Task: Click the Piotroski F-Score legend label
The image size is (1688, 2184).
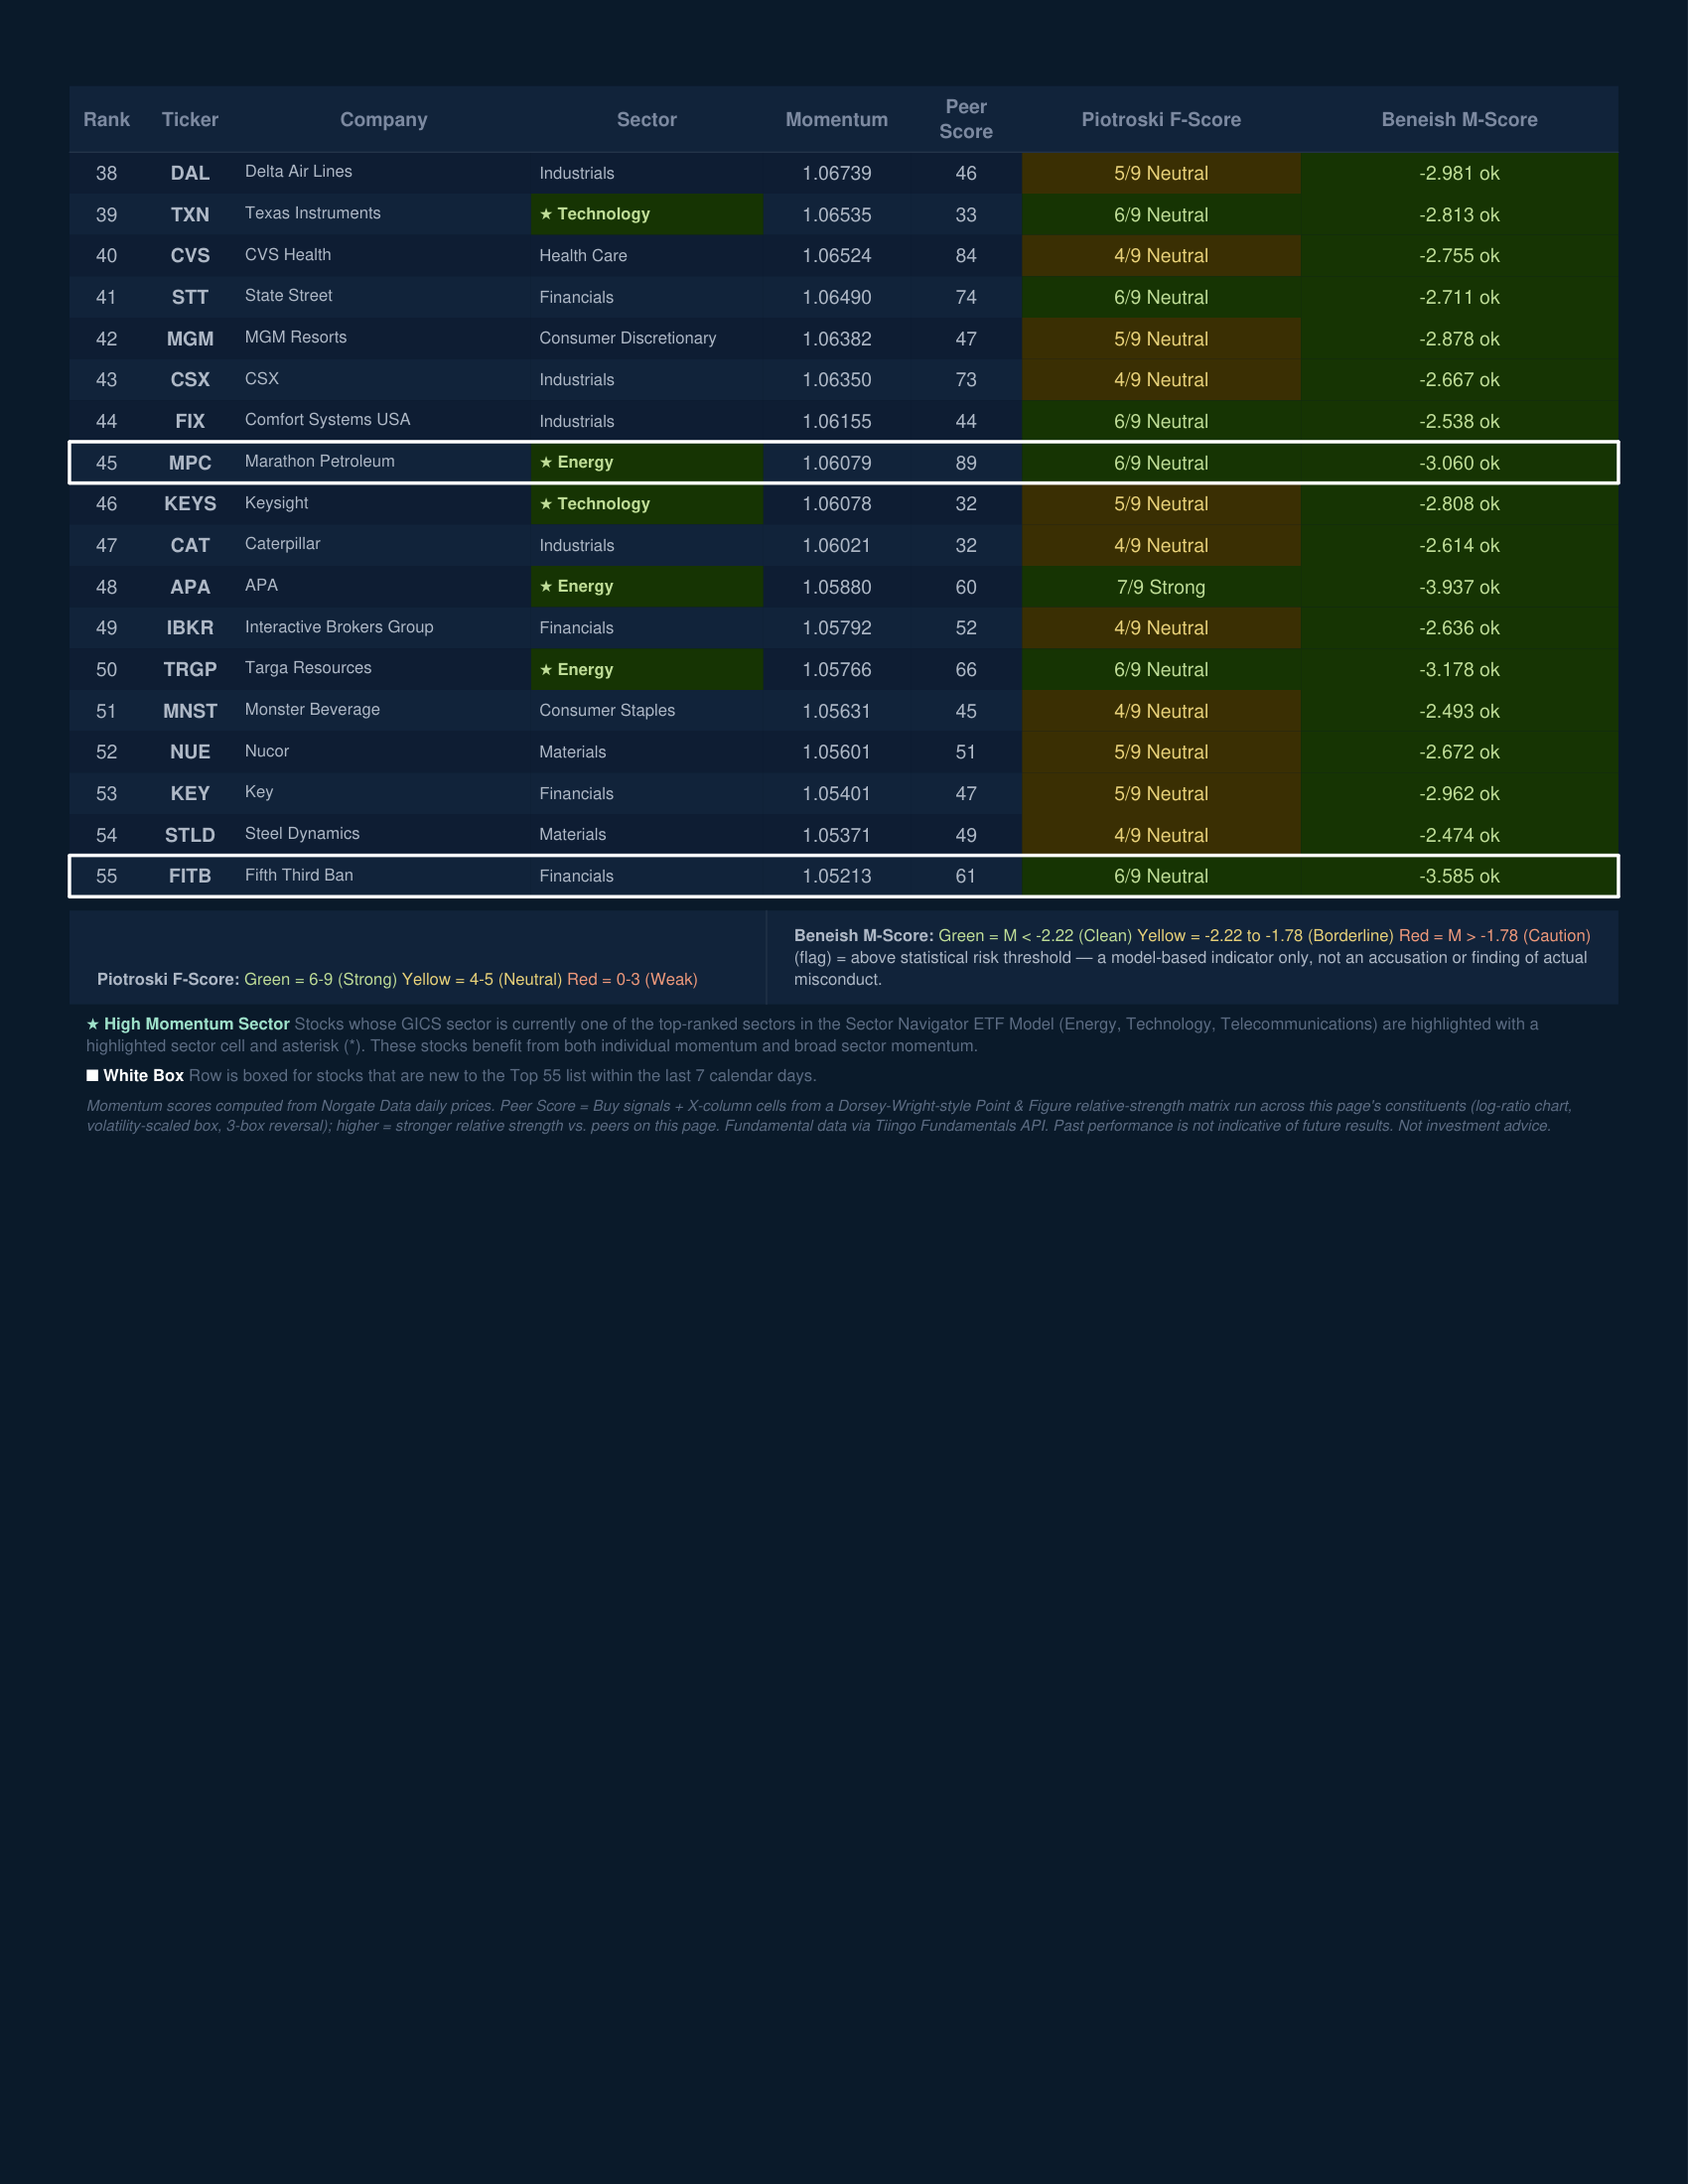Action: point(168,979)
